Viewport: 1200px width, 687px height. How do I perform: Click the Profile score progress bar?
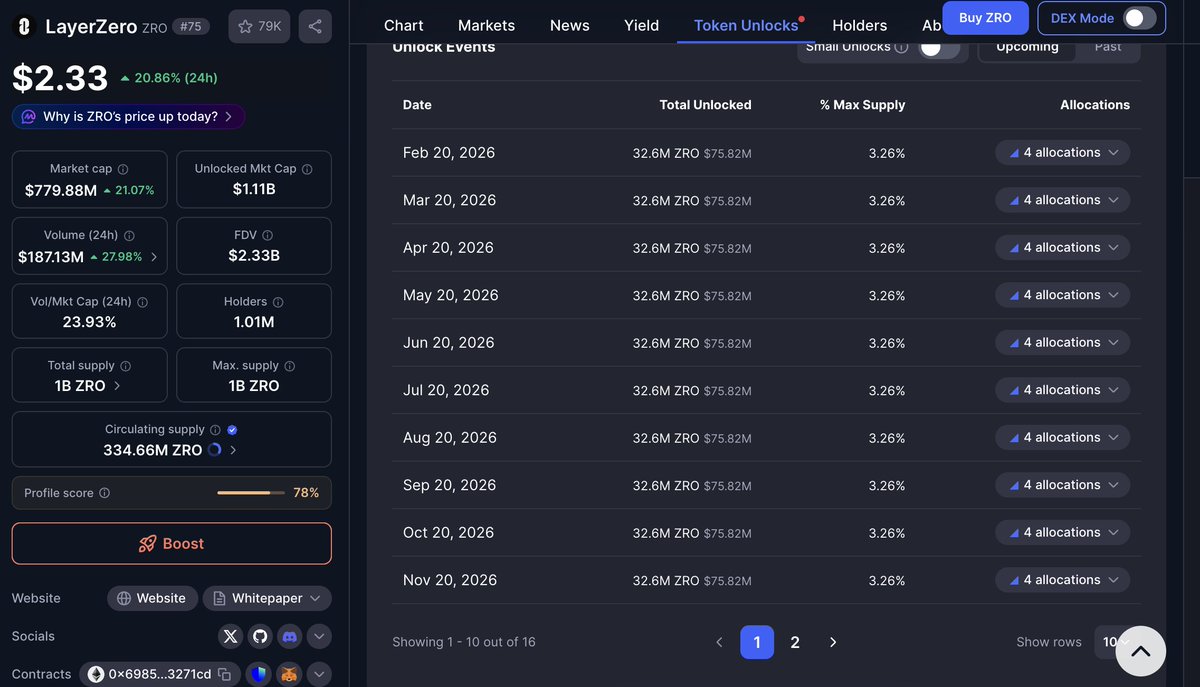(x=251, y=493)
